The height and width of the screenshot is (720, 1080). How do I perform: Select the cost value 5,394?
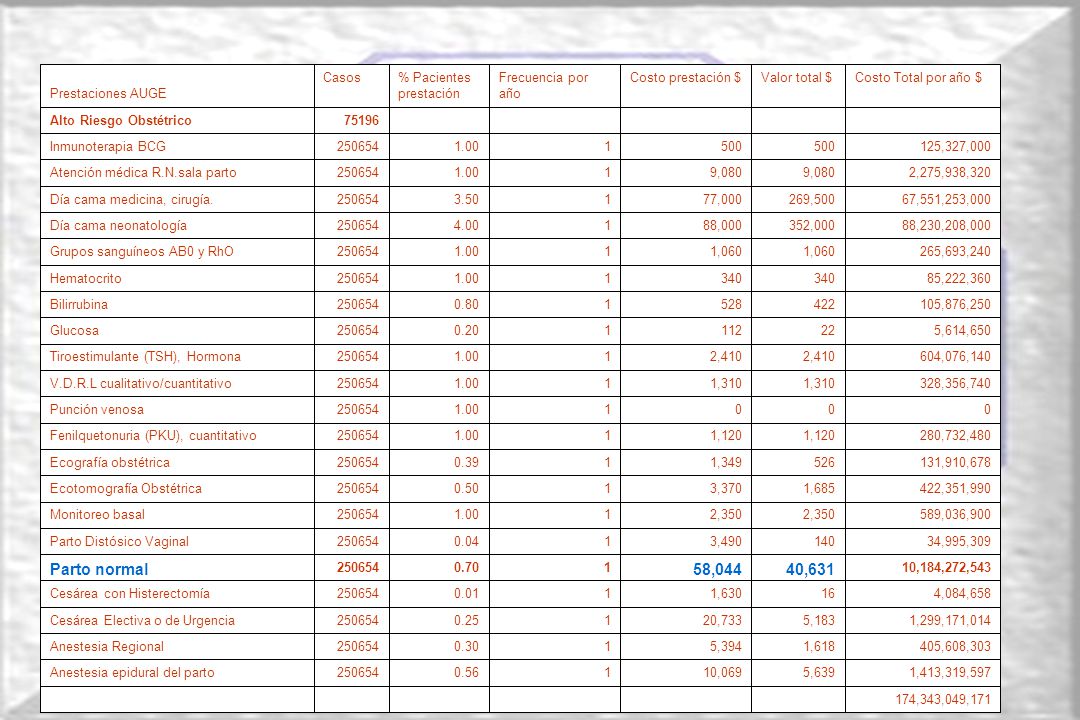point(726,646)
